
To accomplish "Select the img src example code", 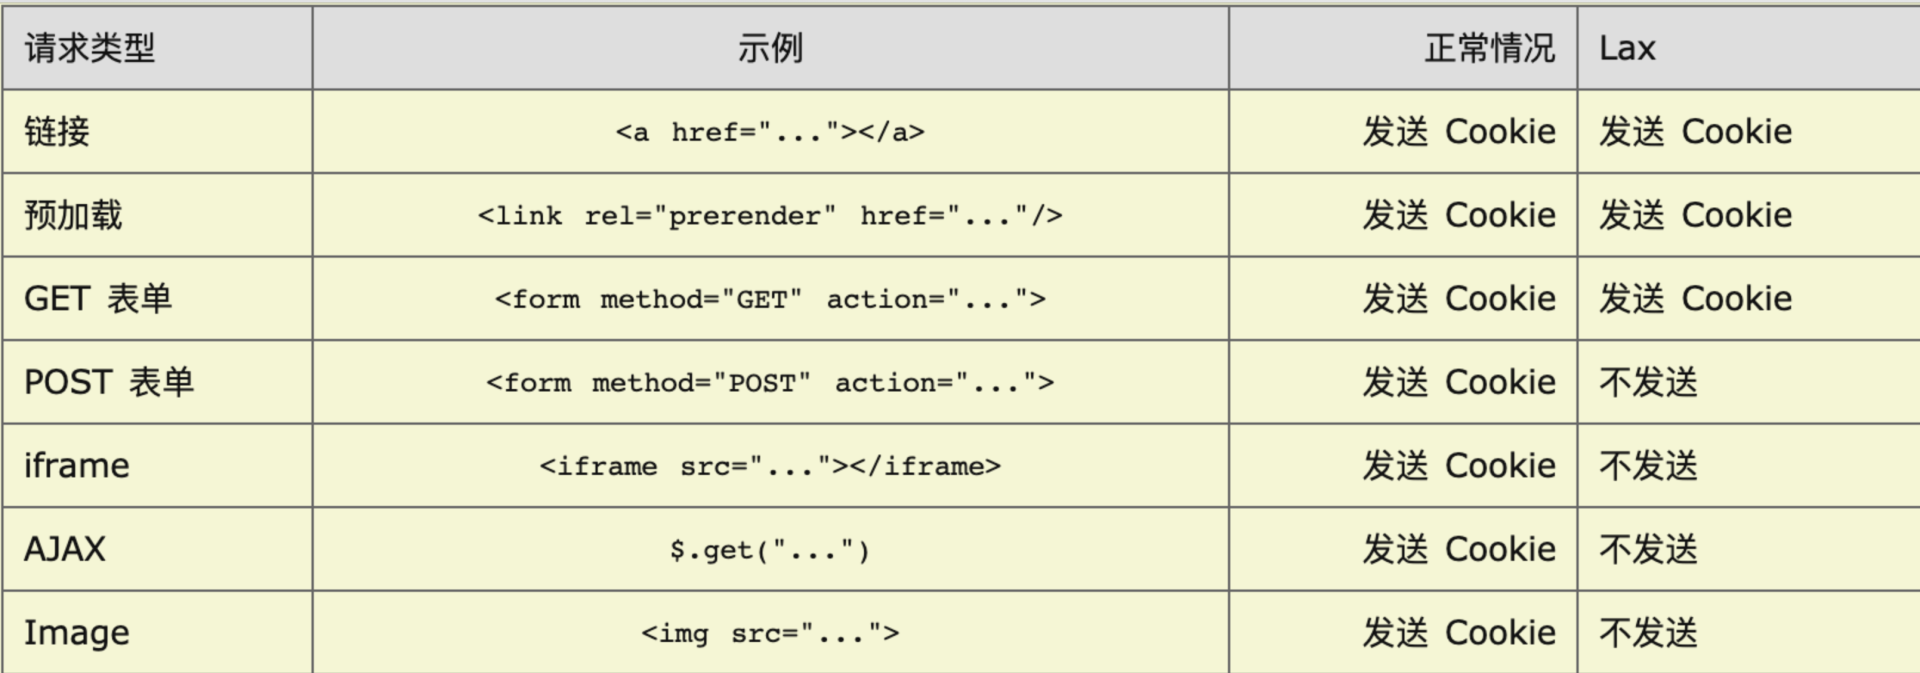I will pyautogui.click(x=770, y=633).
